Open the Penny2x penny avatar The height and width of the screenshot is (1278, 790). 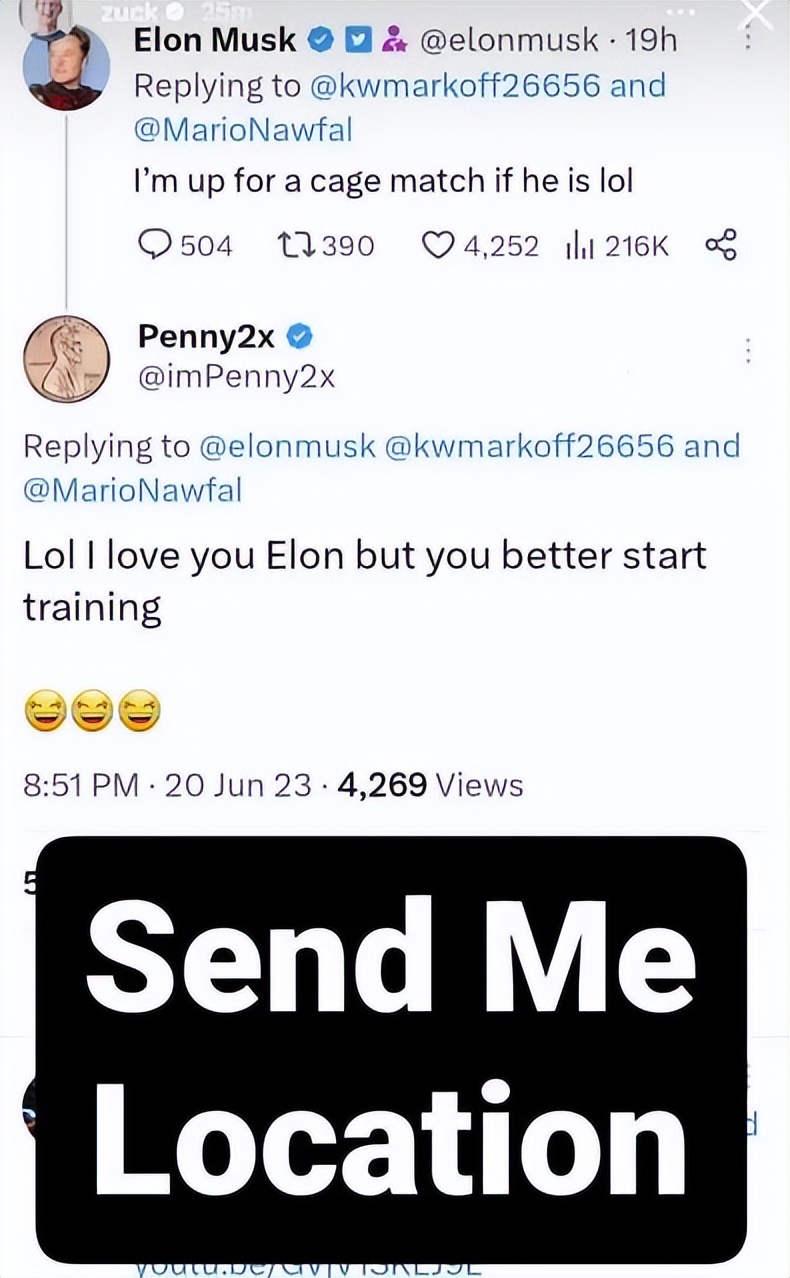(66, 359)
